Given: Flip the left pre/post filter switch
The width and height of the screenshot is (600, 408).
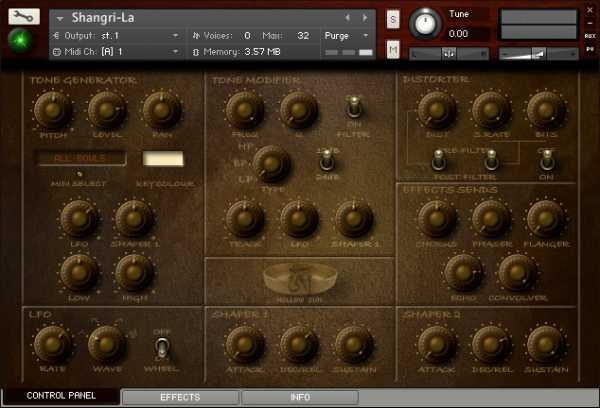Looking at the screenshot, I should point(439,160).
